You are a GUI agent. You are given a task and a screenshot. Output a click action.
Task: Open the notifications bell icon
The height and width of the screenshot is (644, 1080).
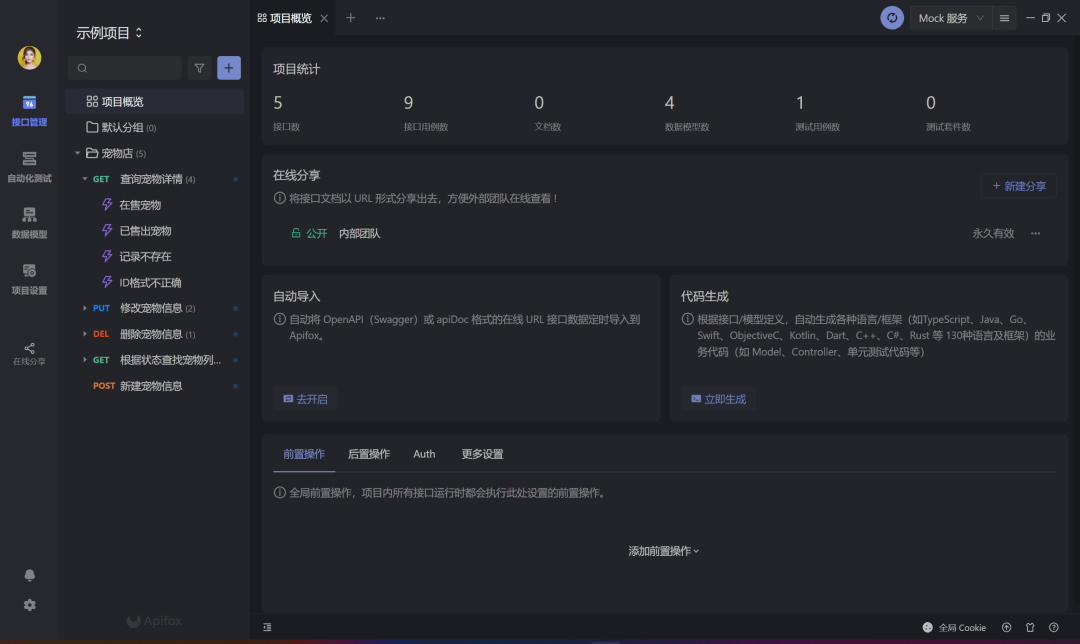tap(30, 575)
